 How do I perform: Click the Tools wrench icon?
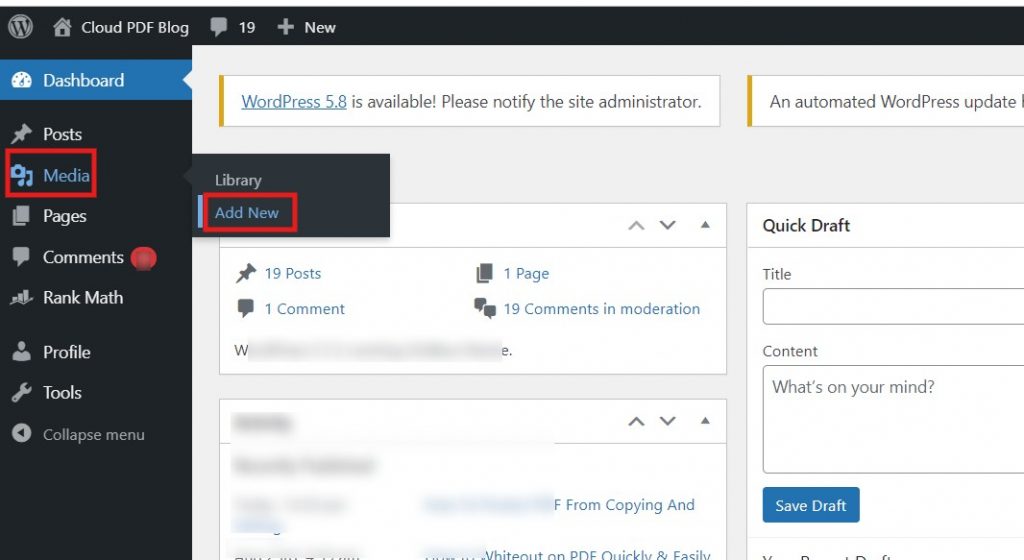22,392
